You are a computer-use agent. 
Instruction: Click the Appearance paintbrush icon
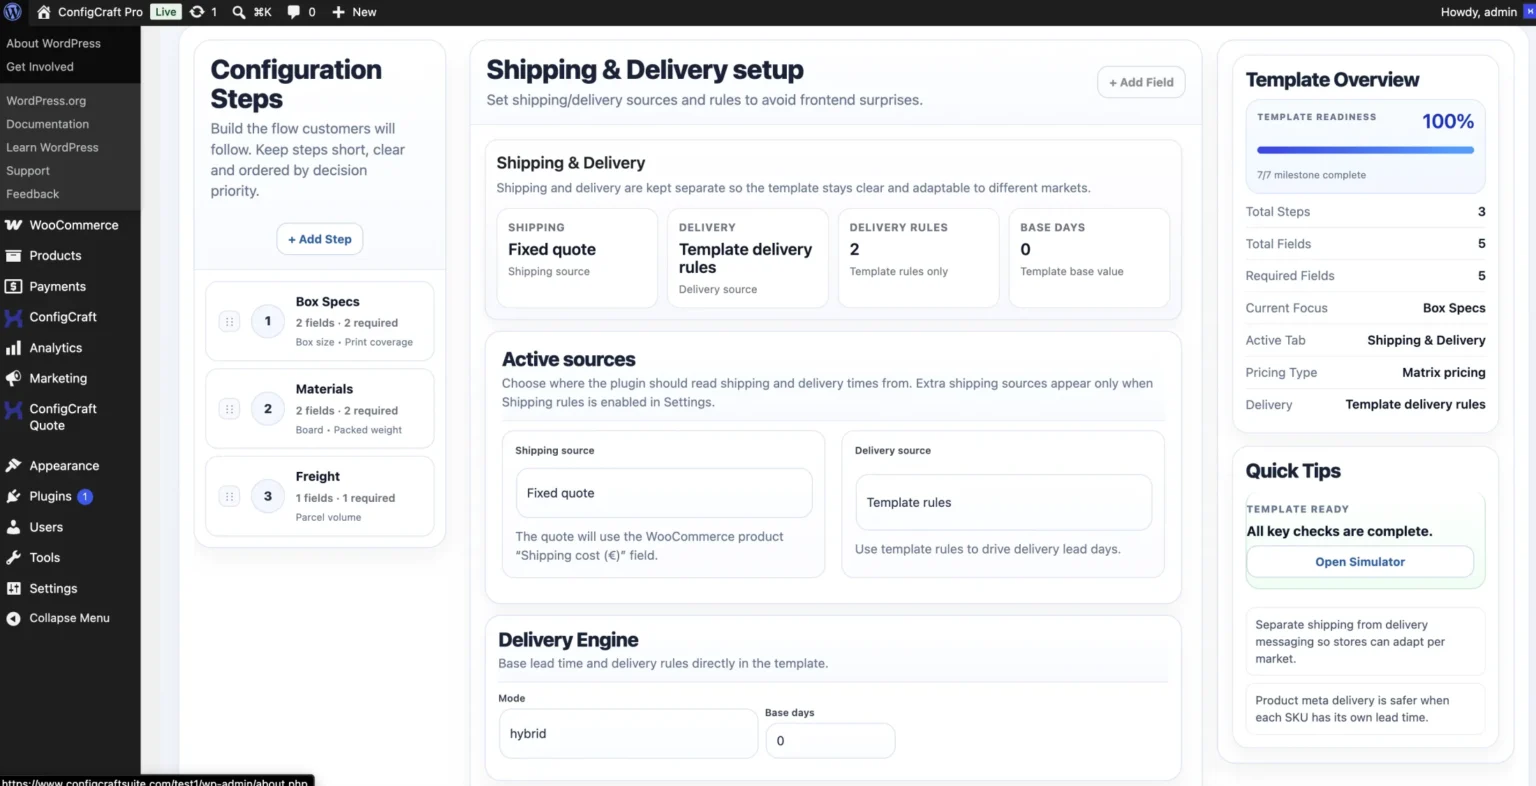(x=14, y=466)
